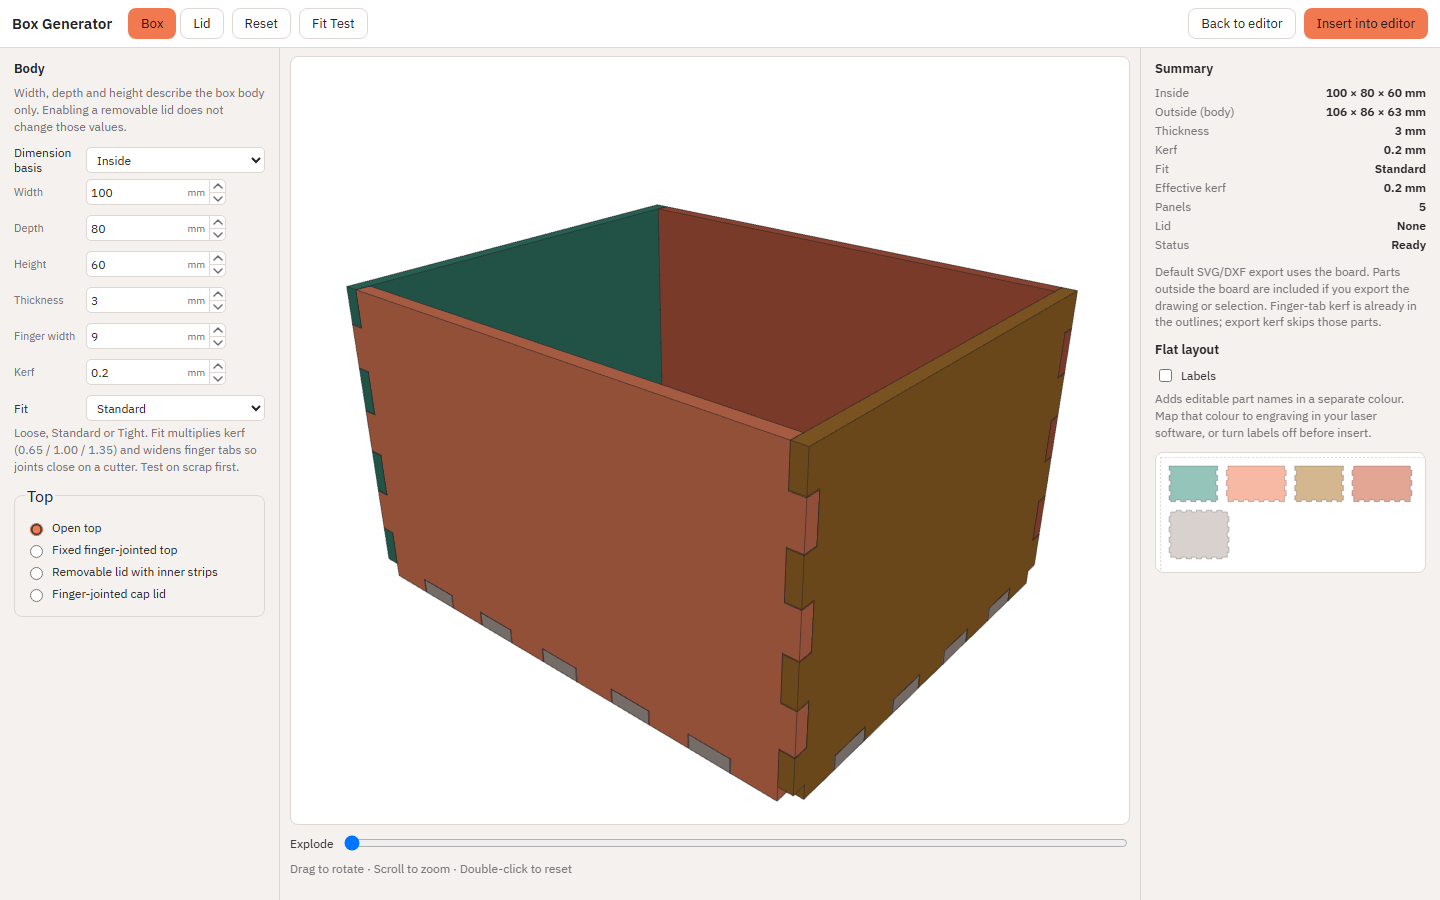Viewport: 1440px width, 900px height.
Task: Click the Explode slider handle
Action: coord(352,843)
